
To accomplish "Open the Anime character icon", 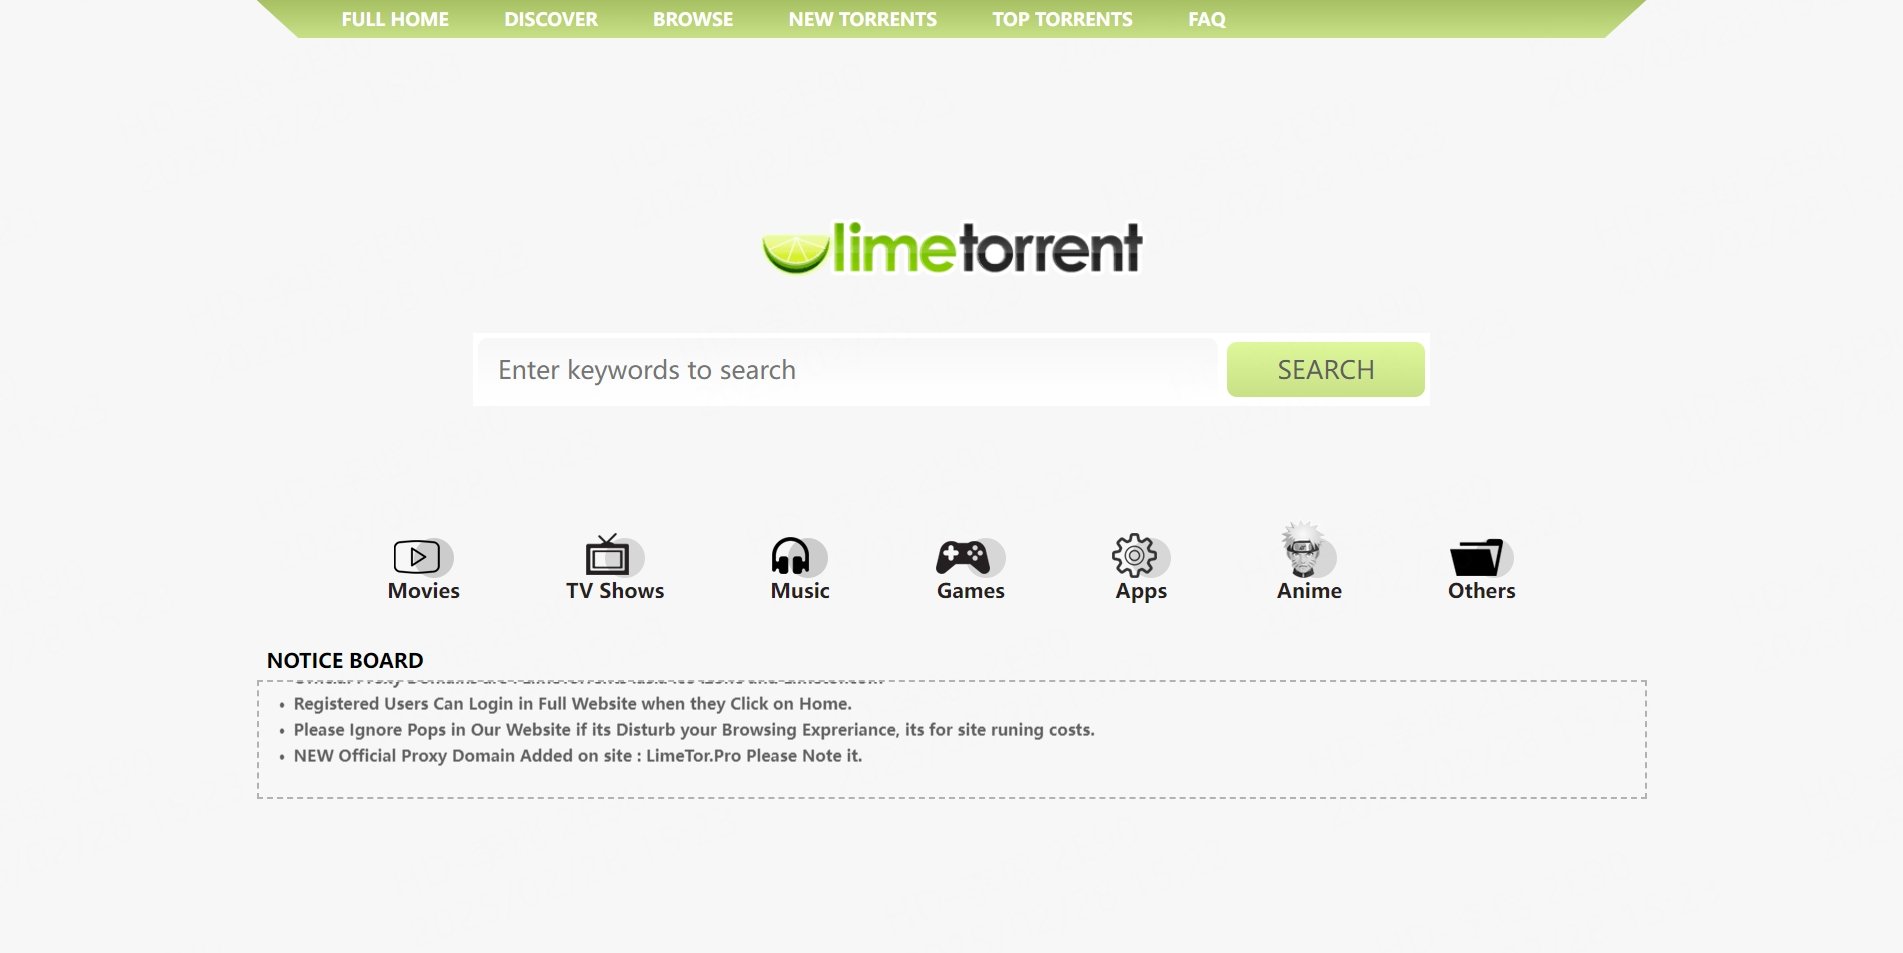I will tap(1309, 550).
